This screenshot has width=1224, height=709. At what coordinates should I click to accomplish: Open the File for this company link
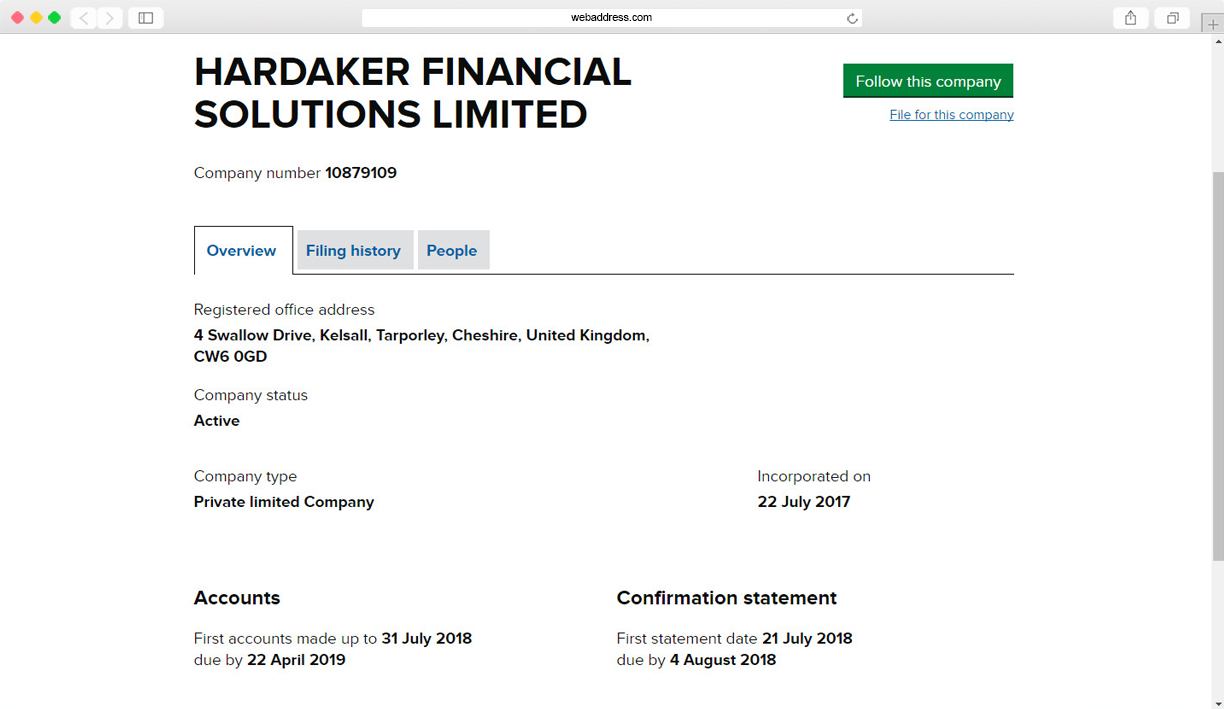951,115
